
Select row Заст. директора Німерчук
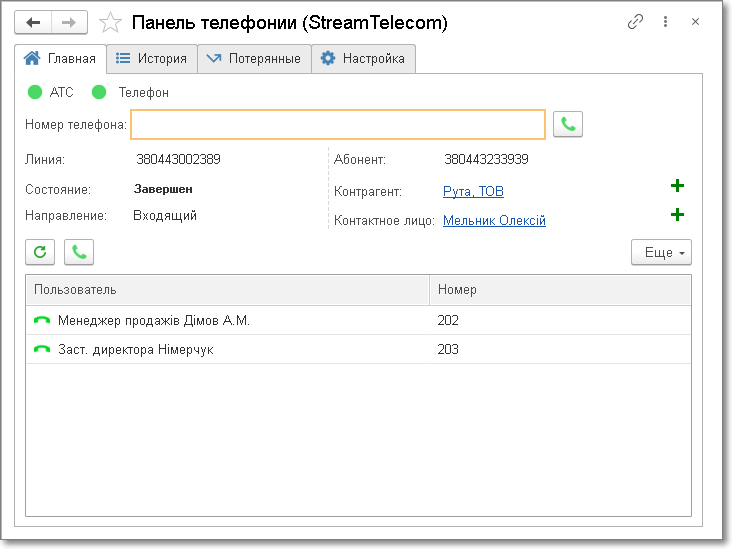(x=135, y=350)
